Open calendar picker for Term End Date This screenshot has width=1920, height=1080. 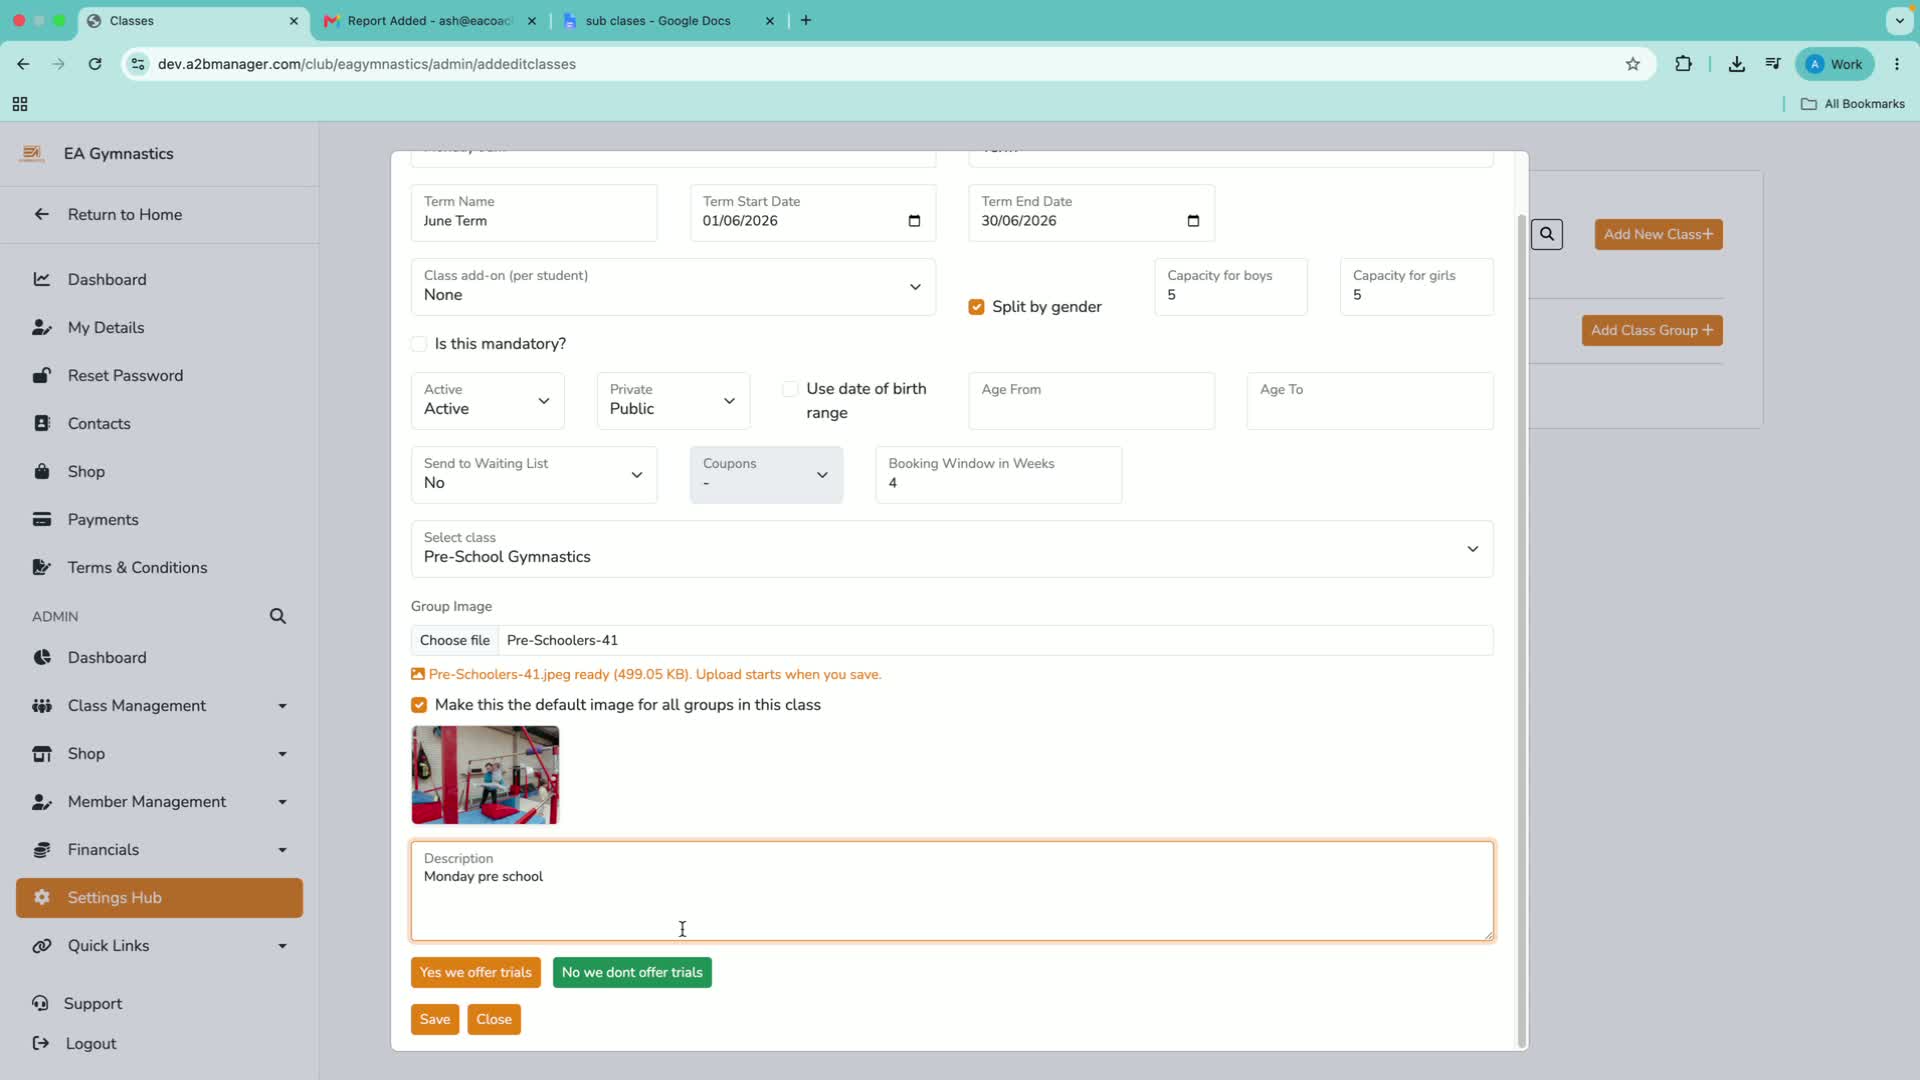1193,221
